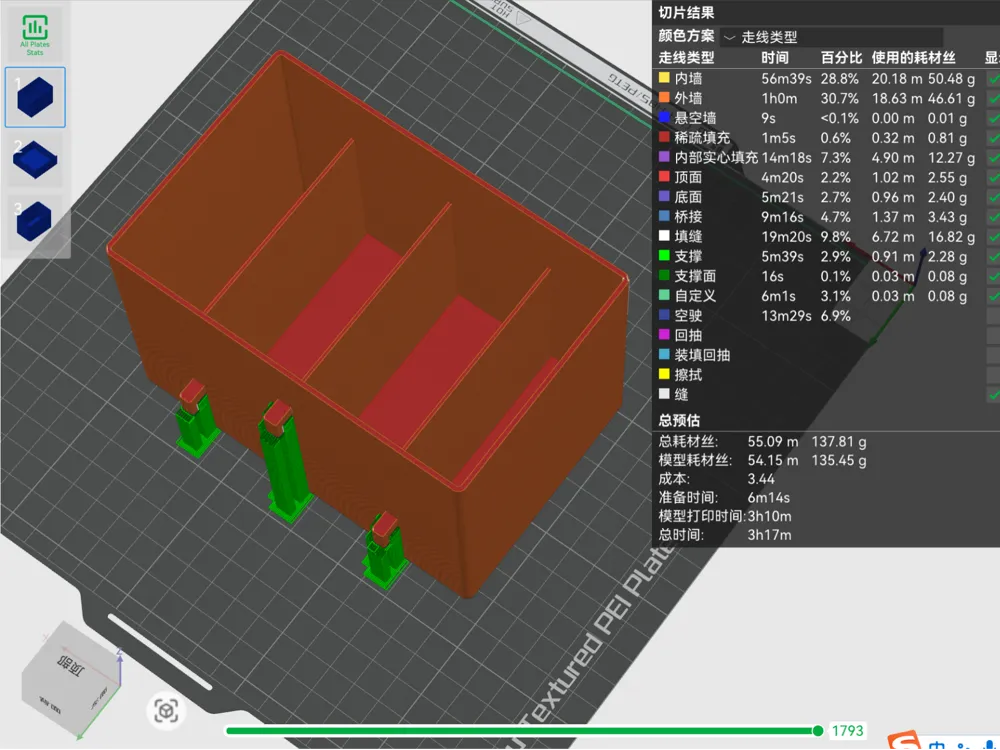Enable visibility checkbox for 空驶 row
1000x750 pixels.
click(993, 316)
